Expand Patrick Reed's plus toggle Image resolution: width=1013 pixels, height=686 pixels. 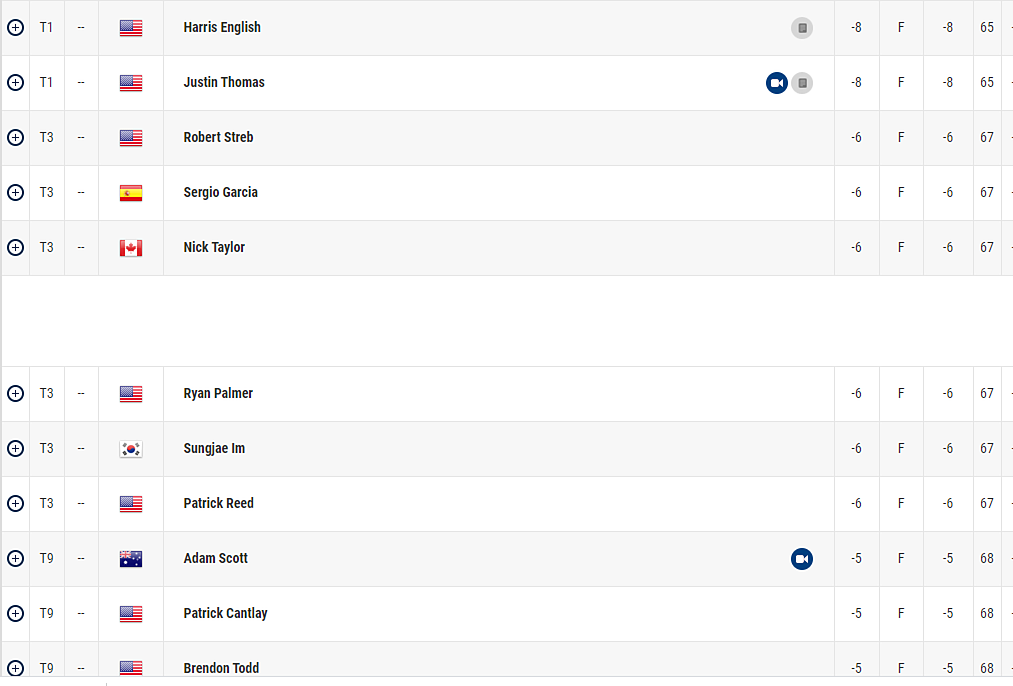point(15,504)
